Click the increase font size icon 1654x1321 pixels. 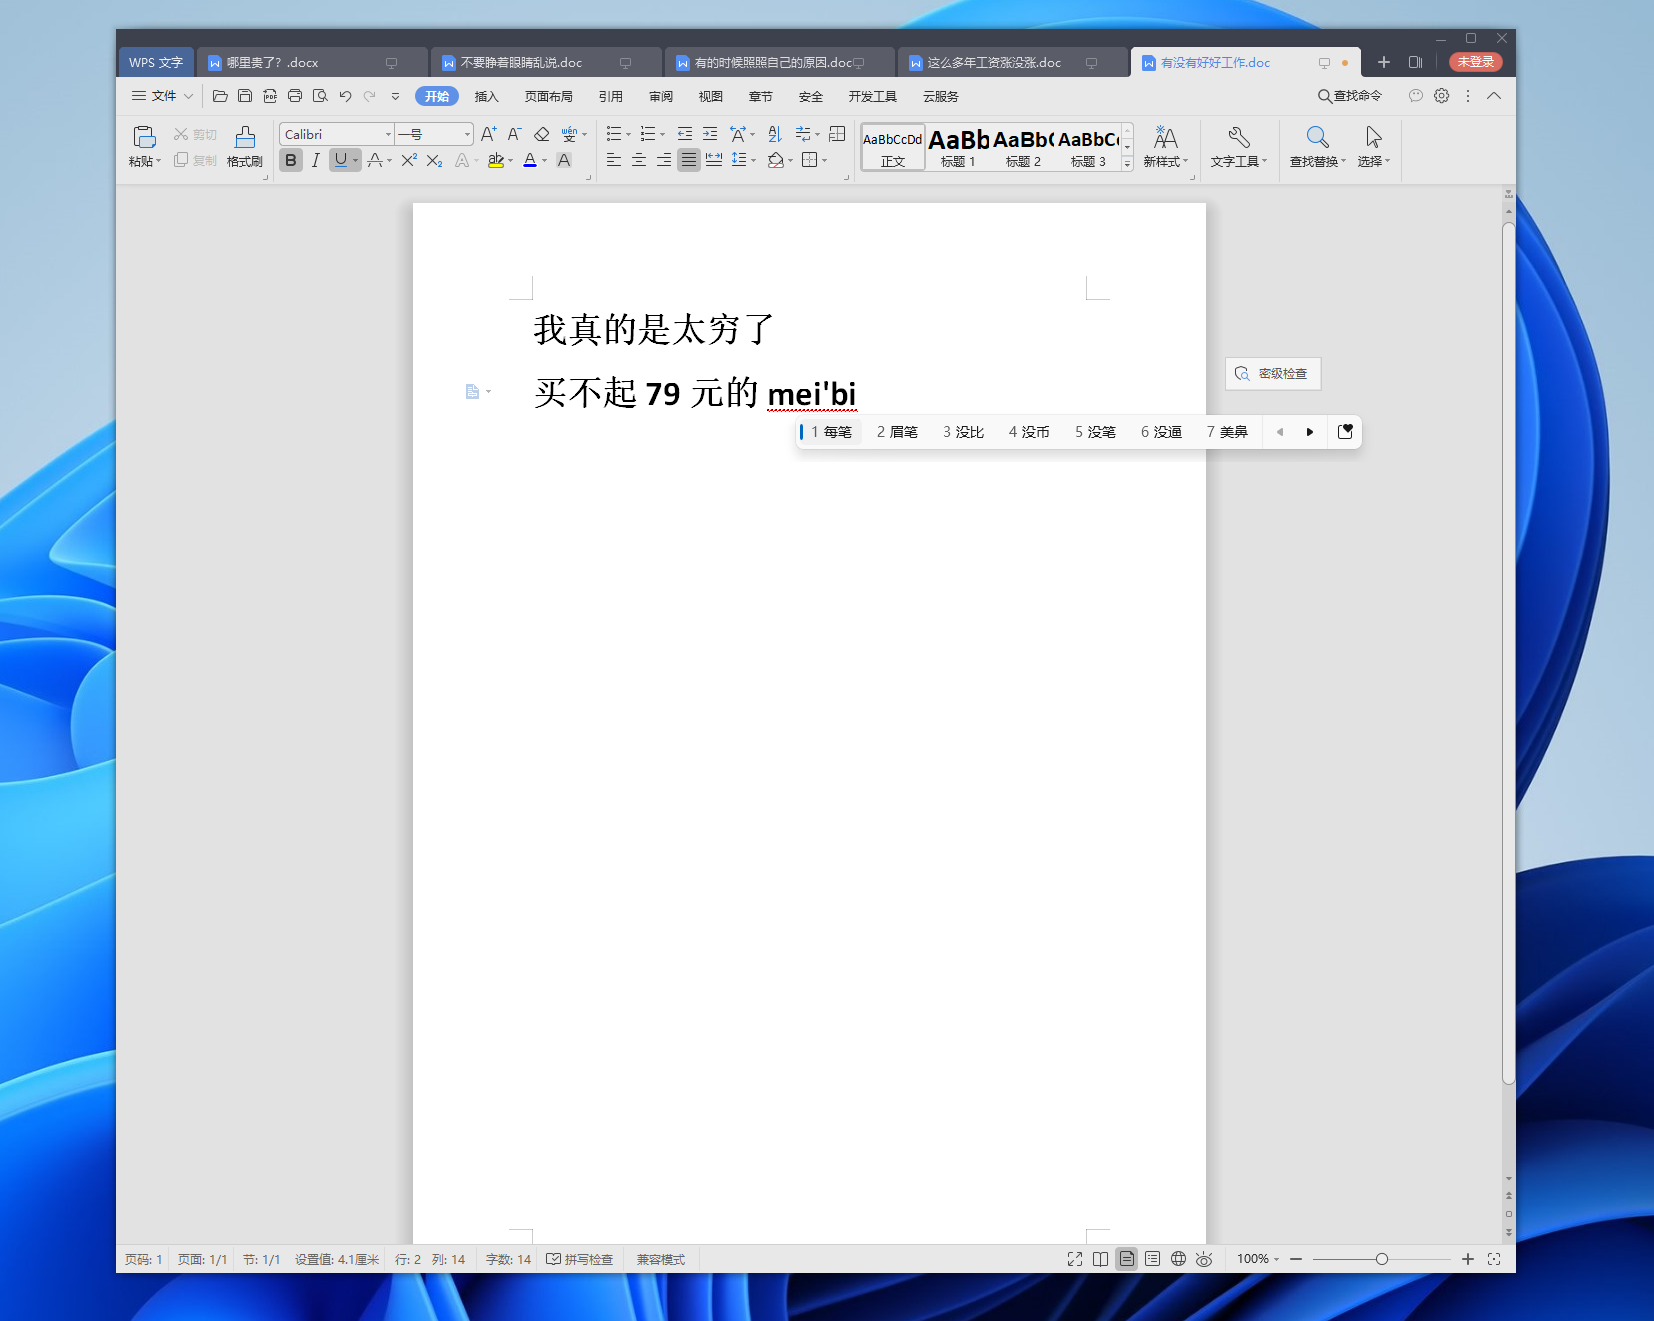488,134
